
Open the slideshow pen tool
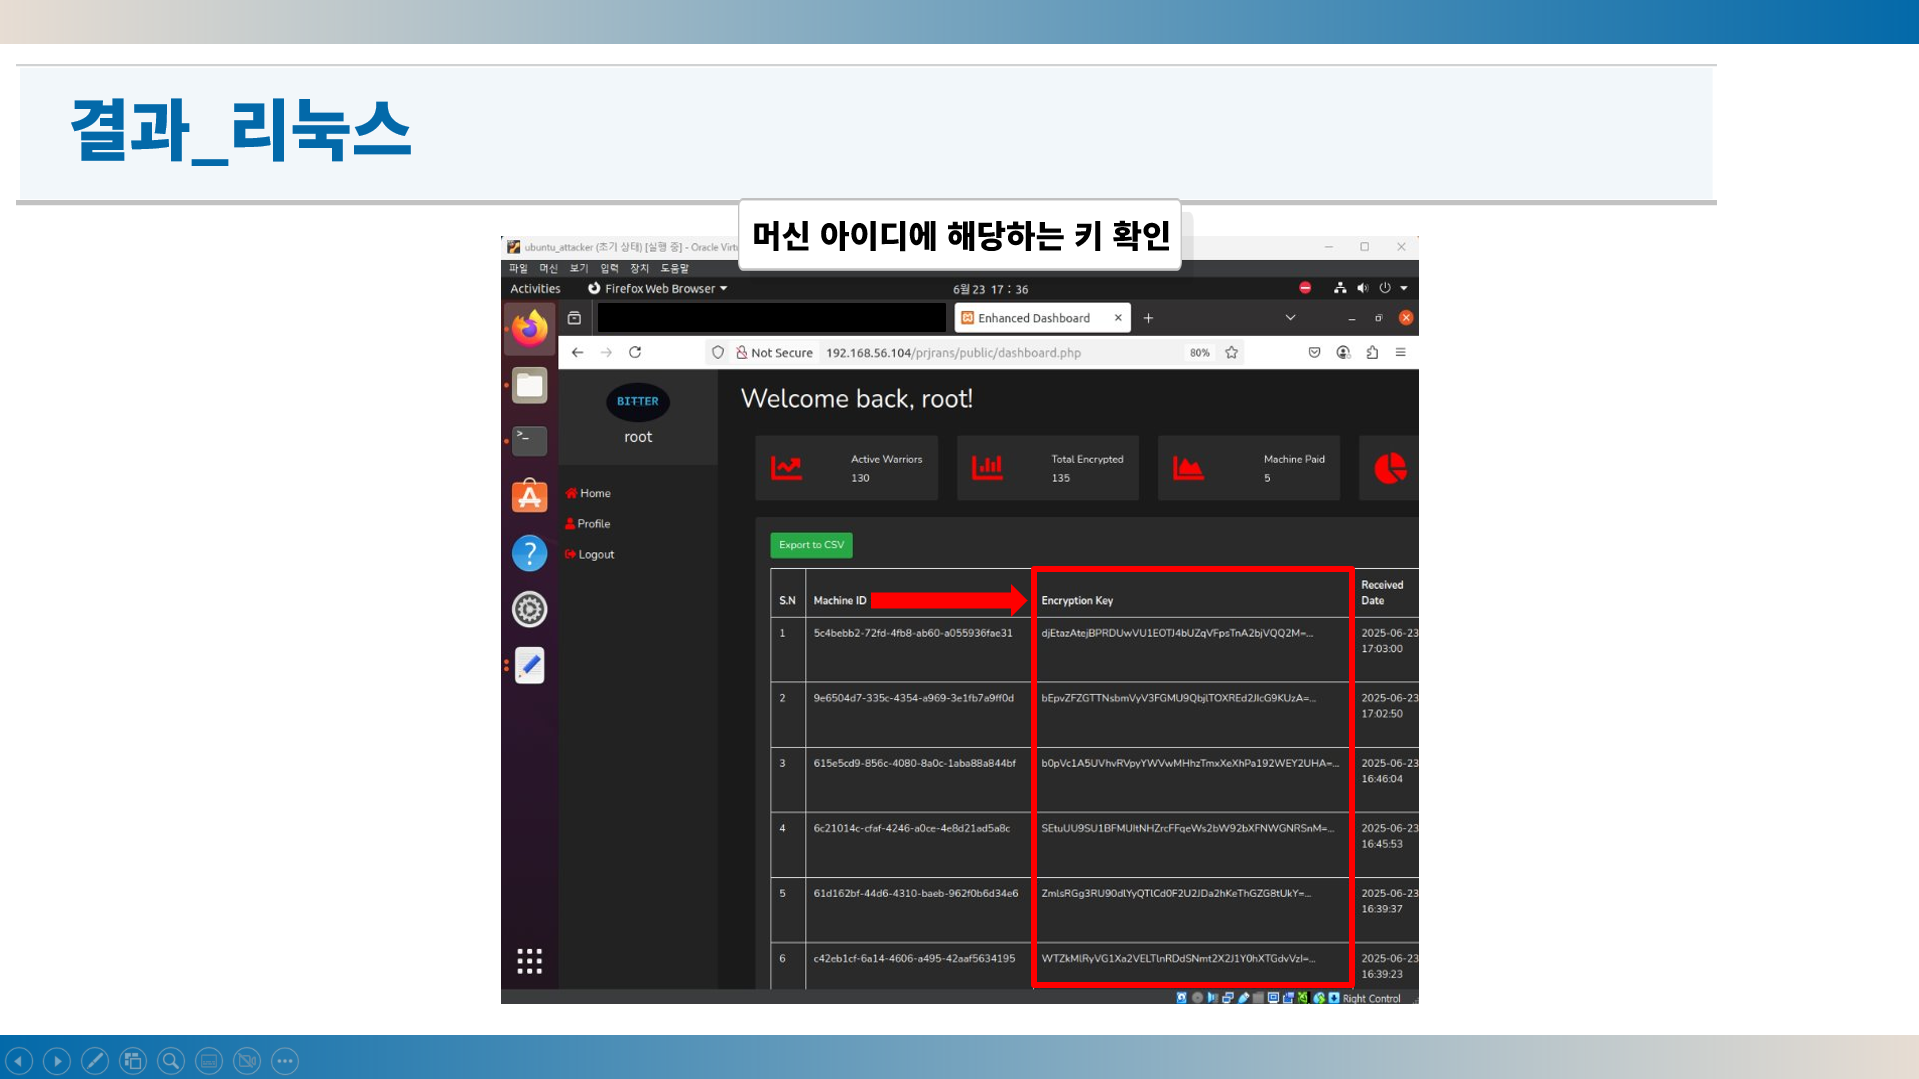point(95,1061)
